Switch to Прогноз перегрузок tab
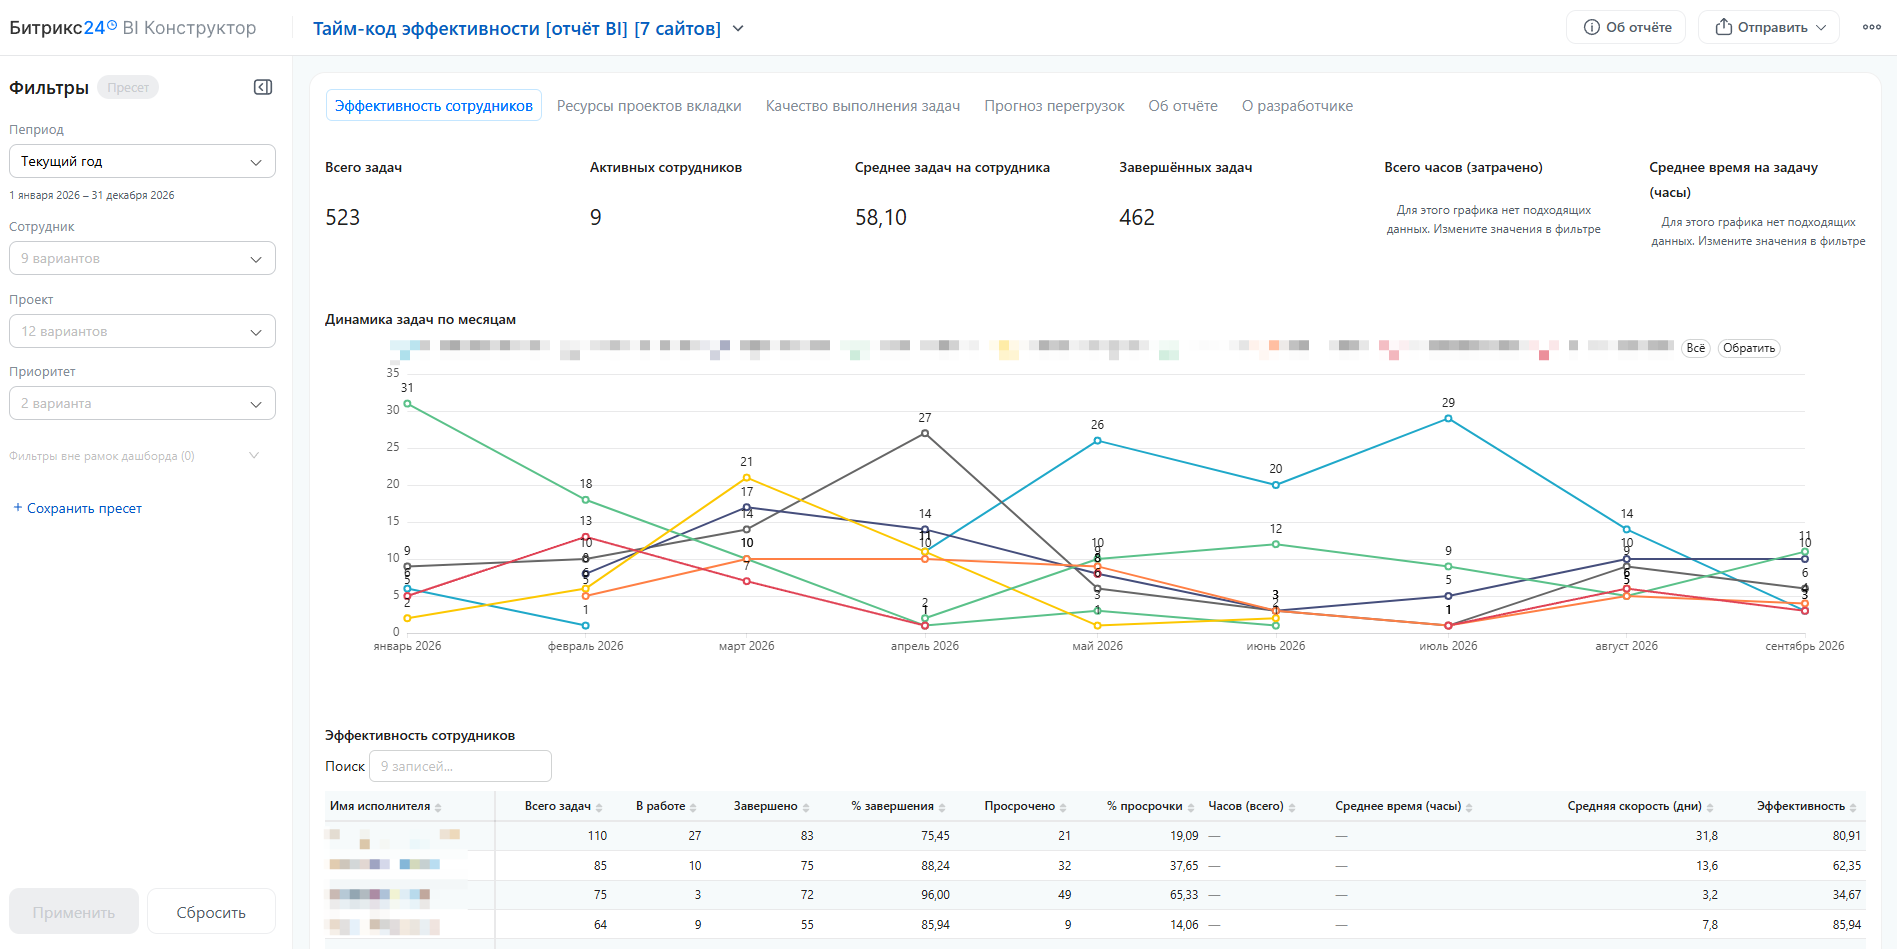The image size is (1897, 949). tap(1054, 106)
